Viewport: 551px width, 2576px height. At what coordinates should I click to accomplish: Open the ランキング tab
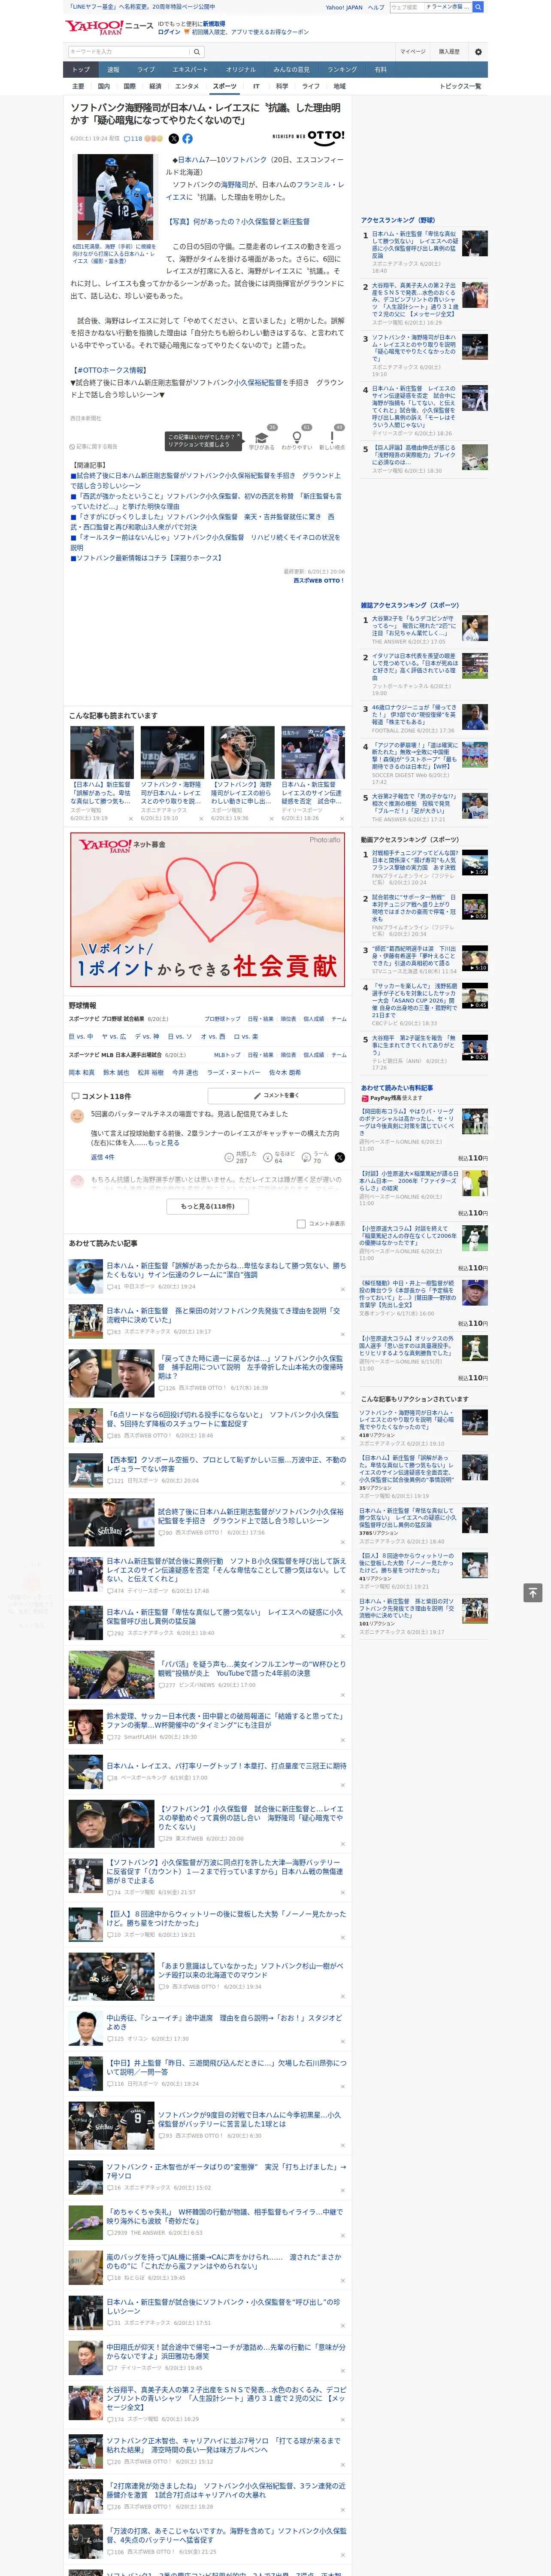click(x=342, y=69)
